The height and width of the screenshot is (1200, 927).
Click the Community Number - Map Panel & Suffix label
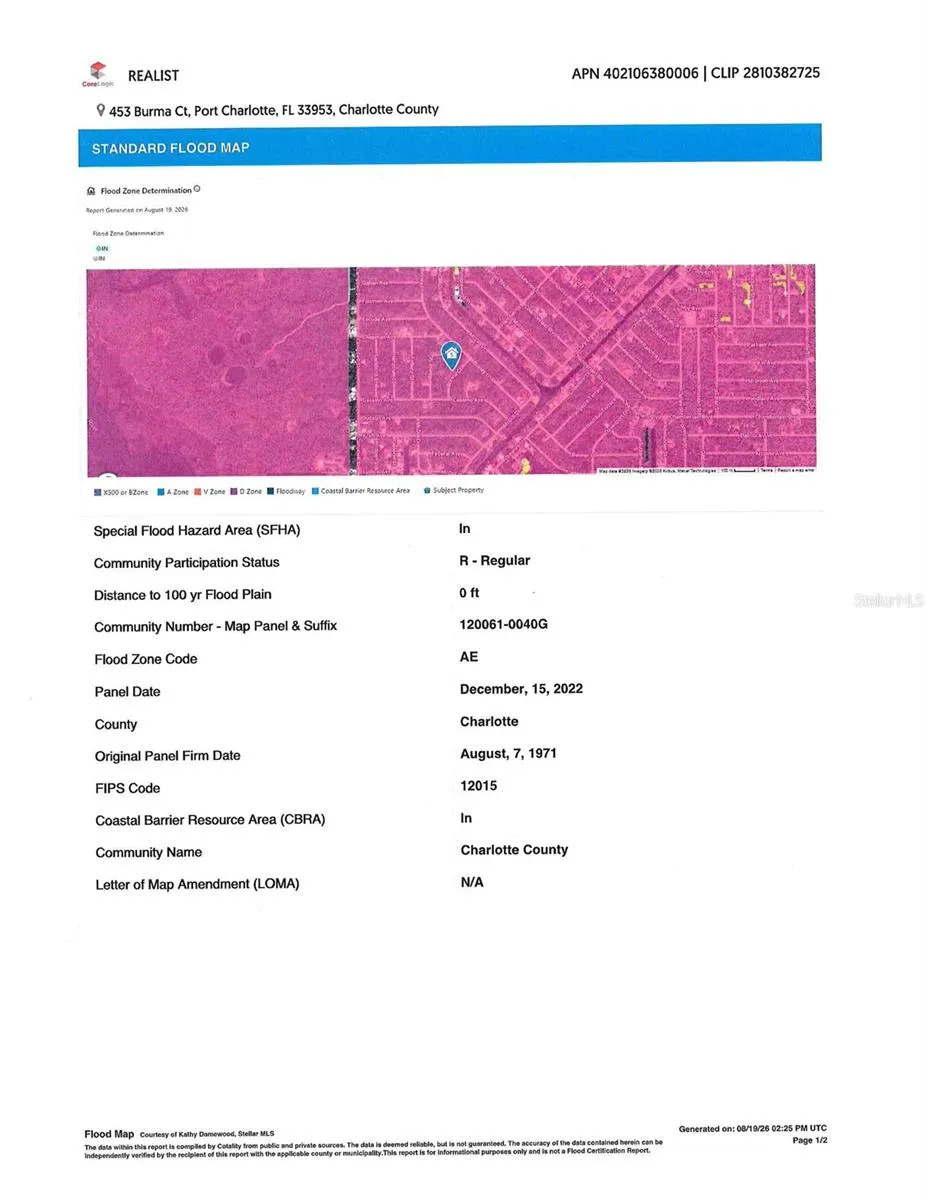(x=216, y=627)
